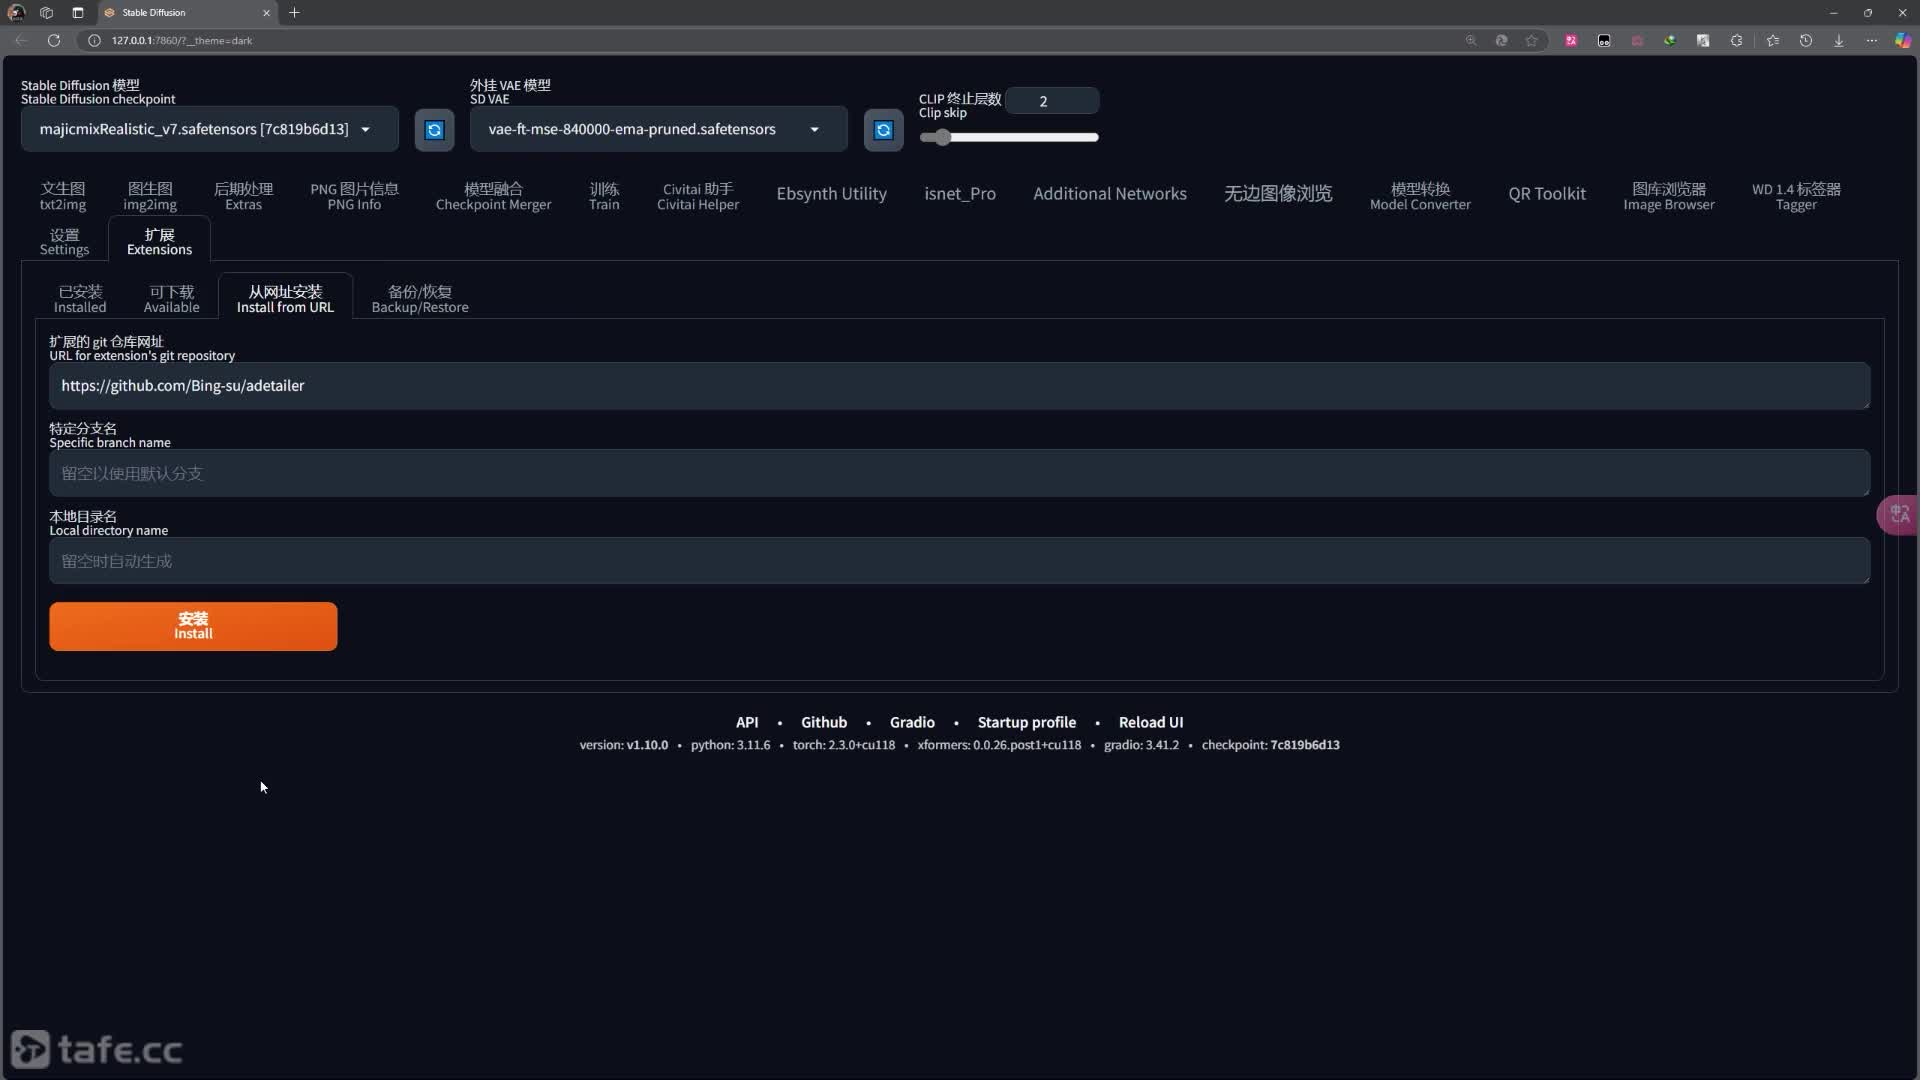Image resolution: width=1920 pixels, height=1080 pixels.
Task: Expand the SD VAE model dropdown
Action: (658, 130)
